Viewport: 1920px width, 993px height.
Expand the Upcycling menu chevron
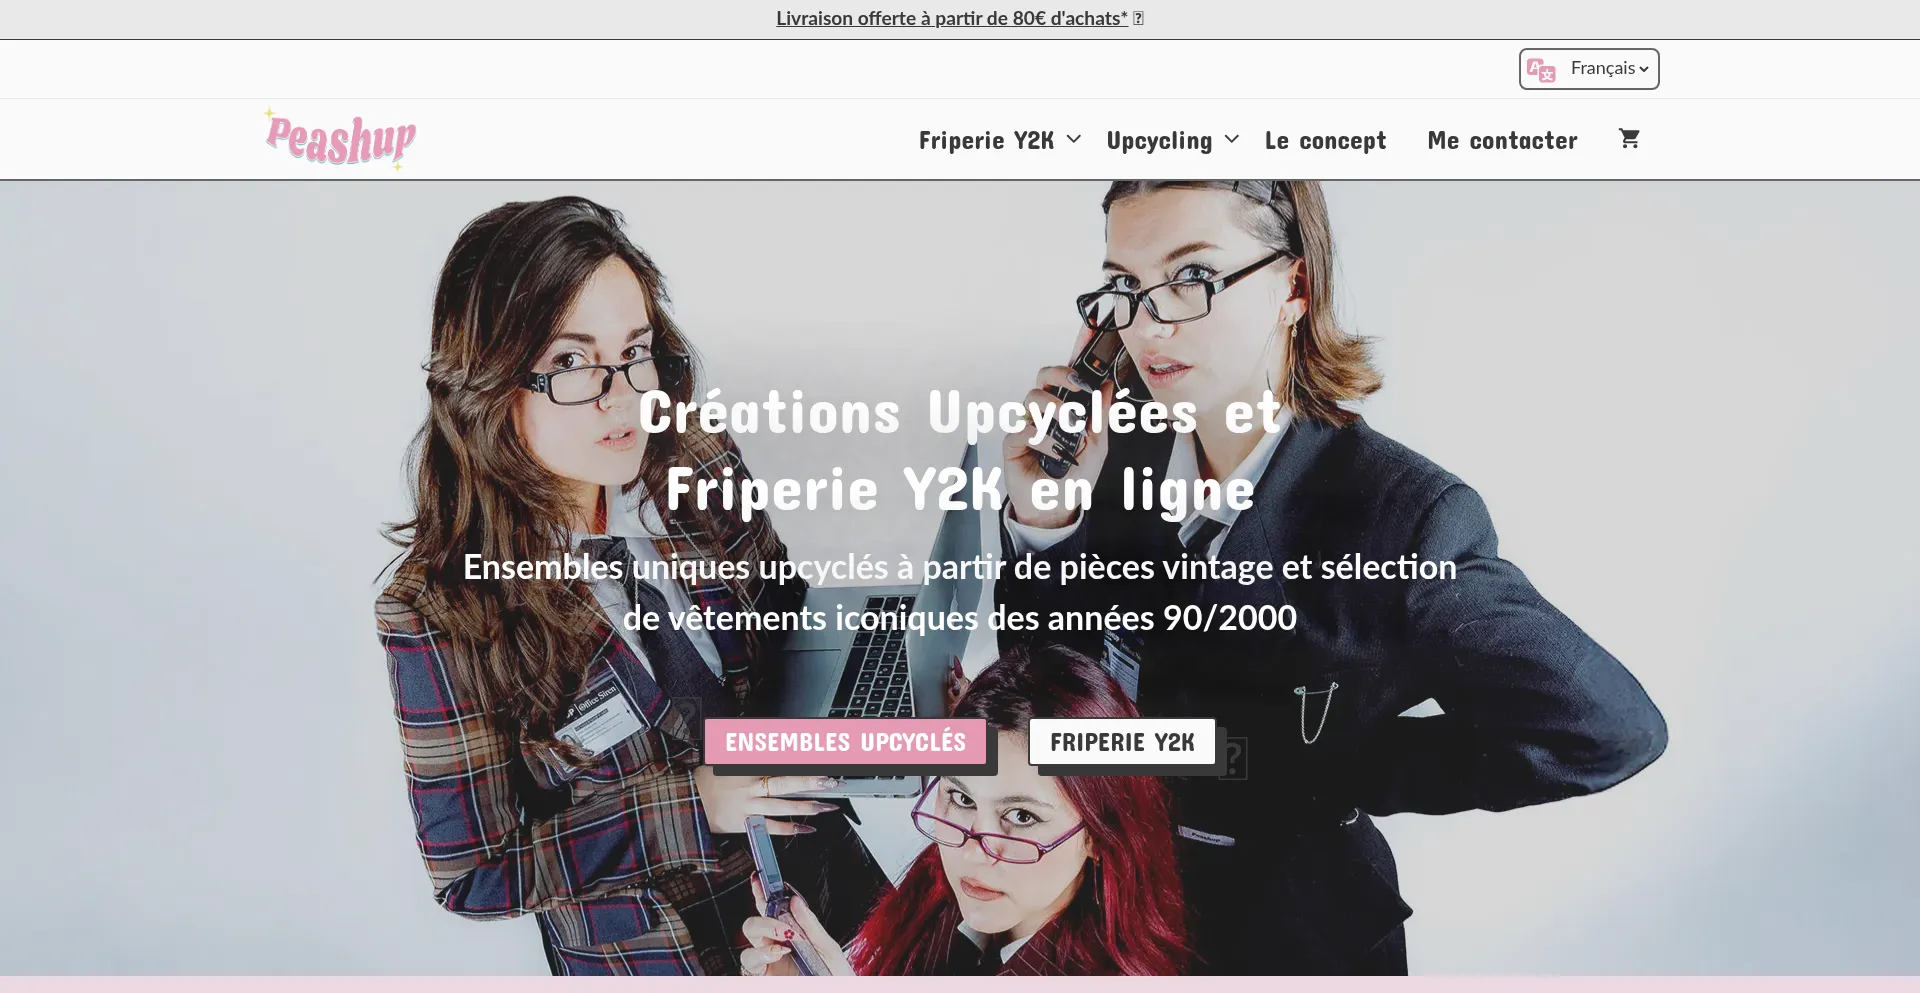click(x=1232, y=140)
